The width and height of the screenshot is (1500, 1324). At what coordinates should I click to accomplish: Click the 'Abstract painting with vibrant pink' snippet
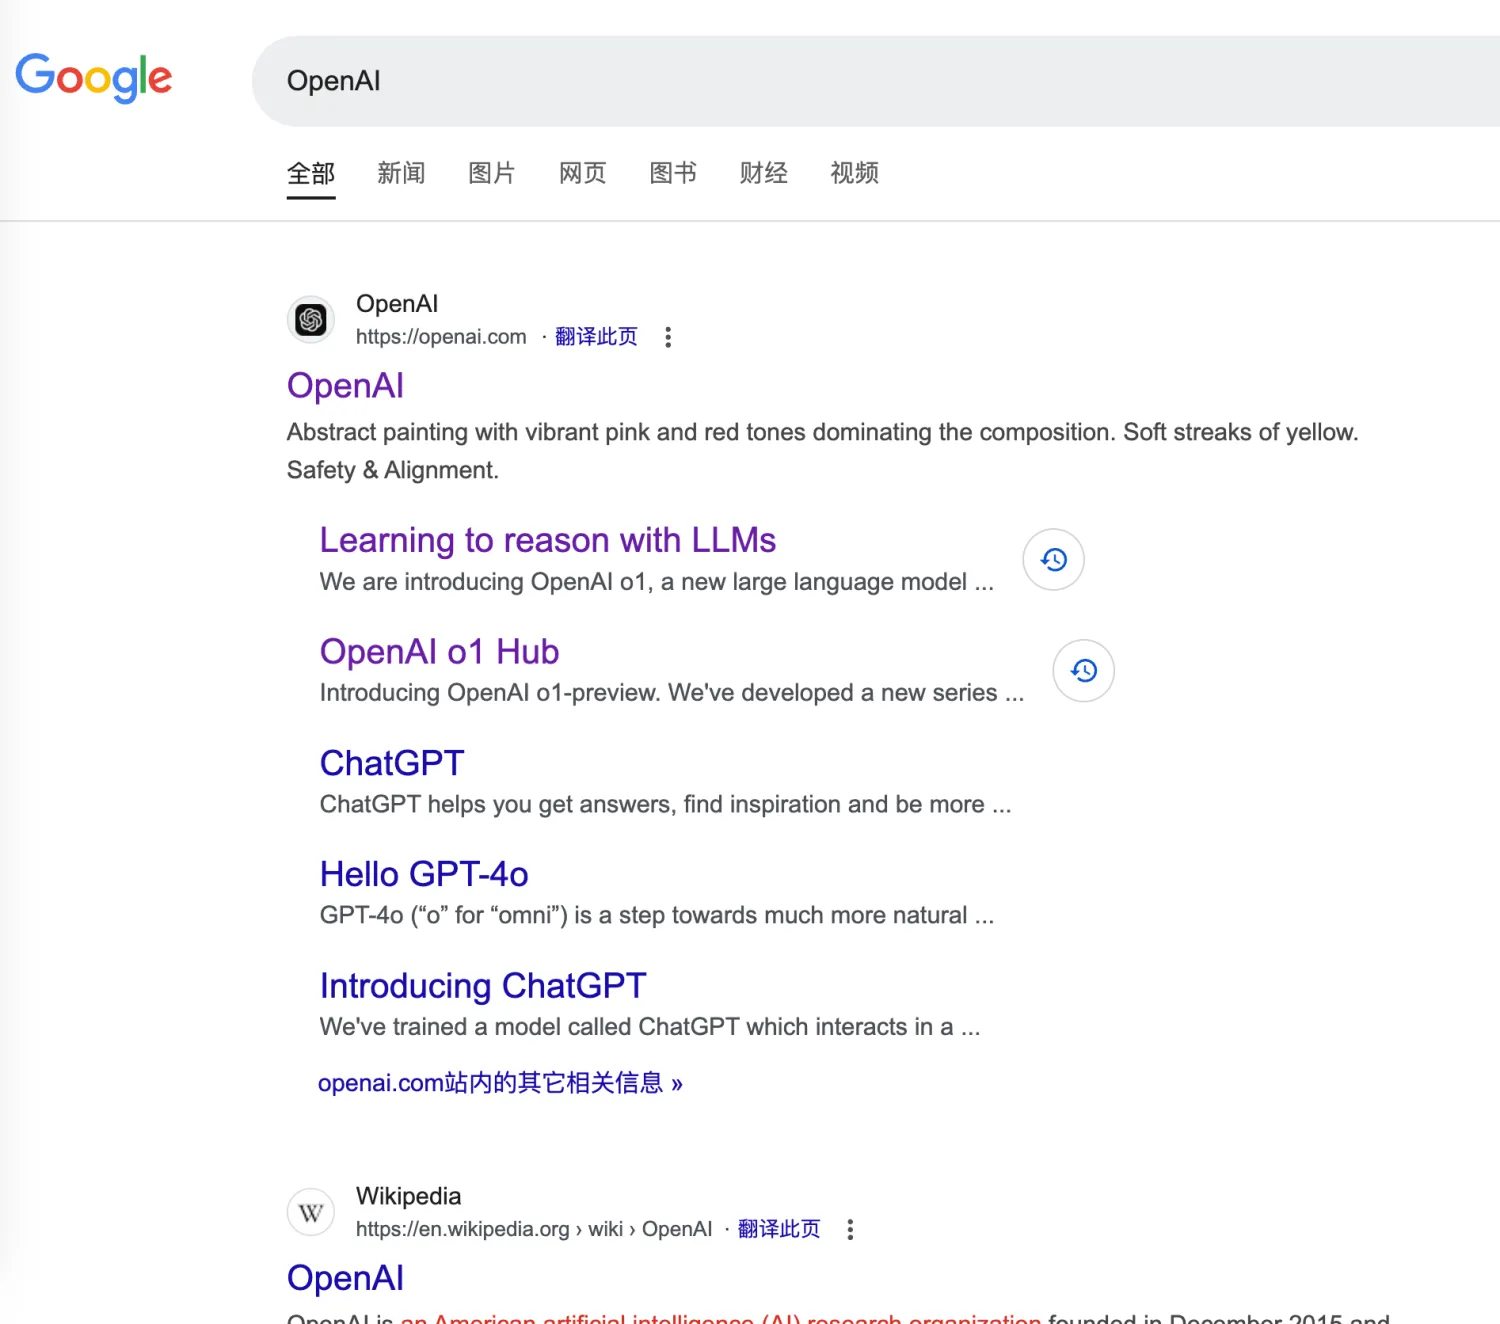(x=822, y=451)
